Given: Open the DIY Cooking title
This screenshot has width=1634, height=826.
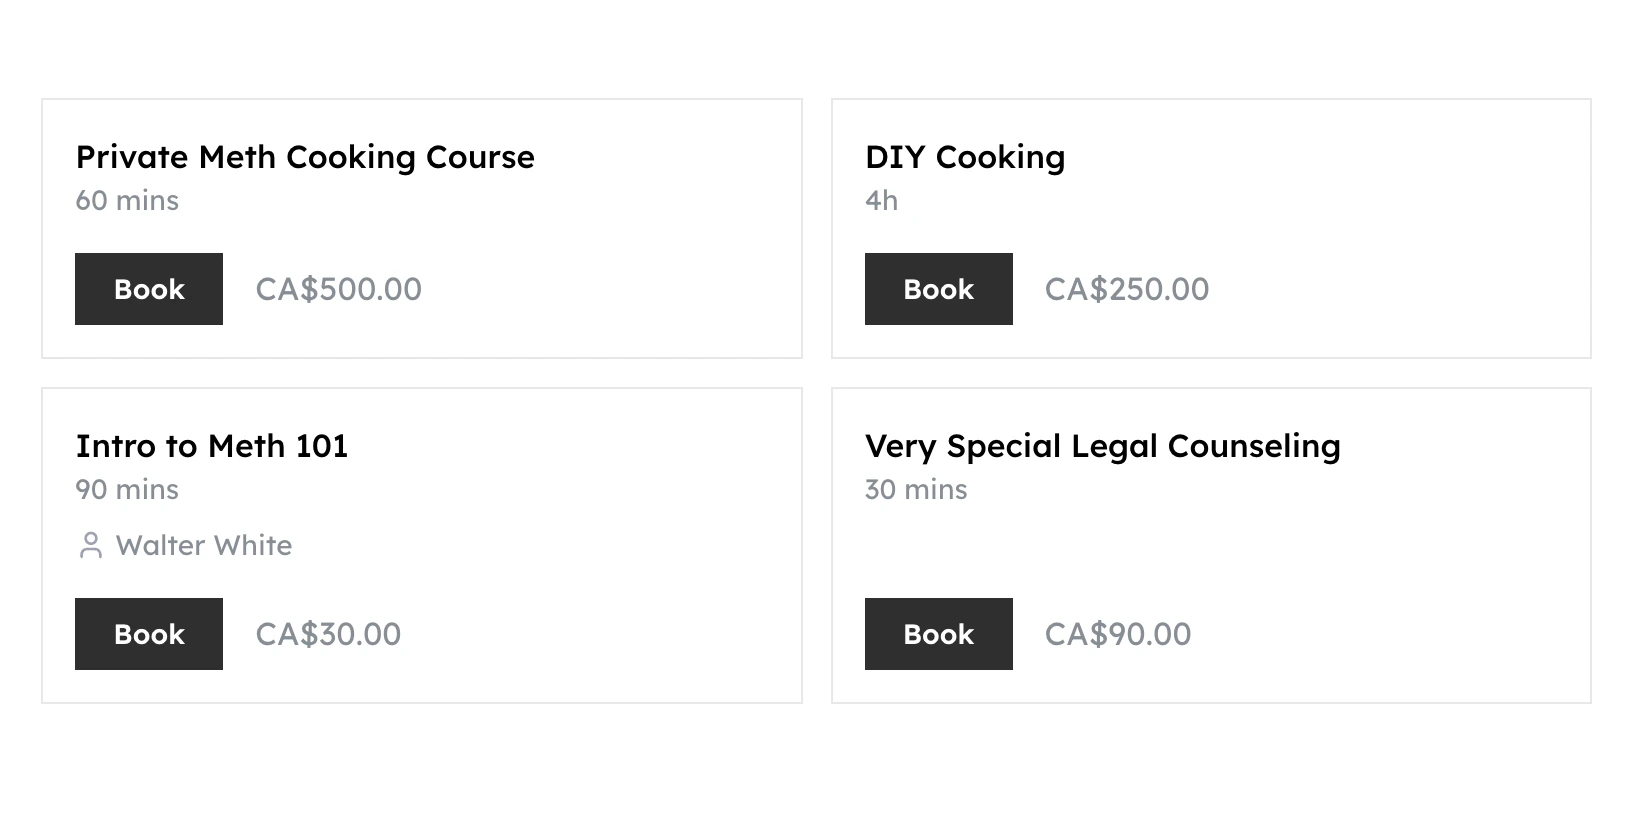Looking at the screenshot, I should (x=965, y=157).
